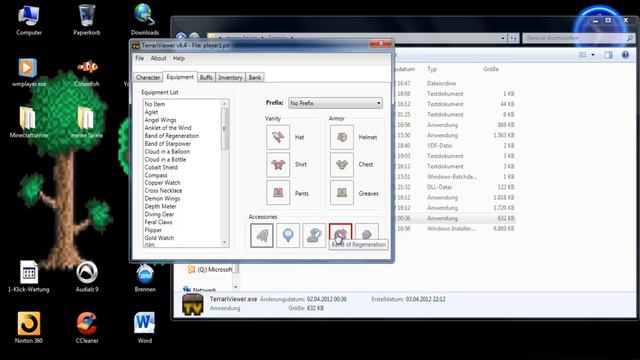Open the meine Spiele folder icon

coord(87,122)
